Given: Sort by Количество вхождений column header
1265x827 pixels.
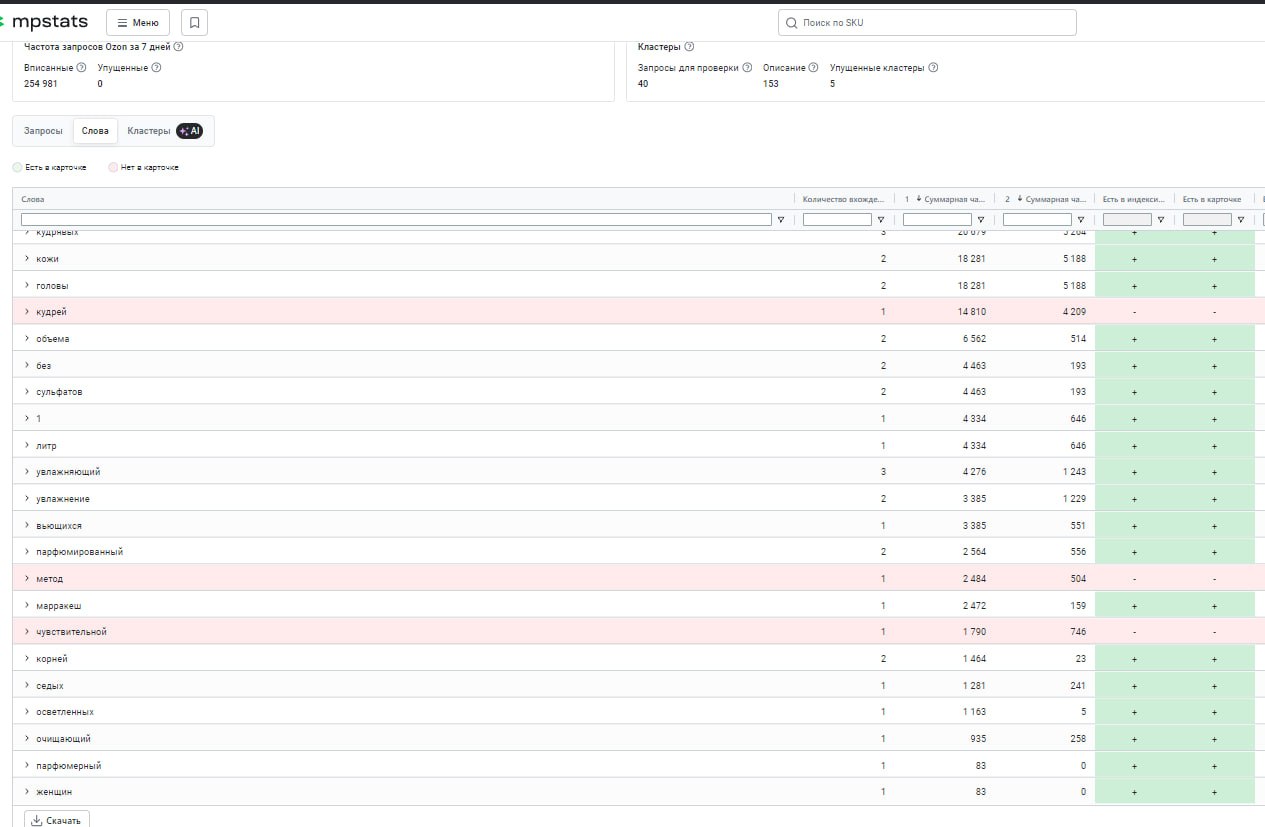Looking at the screenshot, I should click(x=843, y=199).
